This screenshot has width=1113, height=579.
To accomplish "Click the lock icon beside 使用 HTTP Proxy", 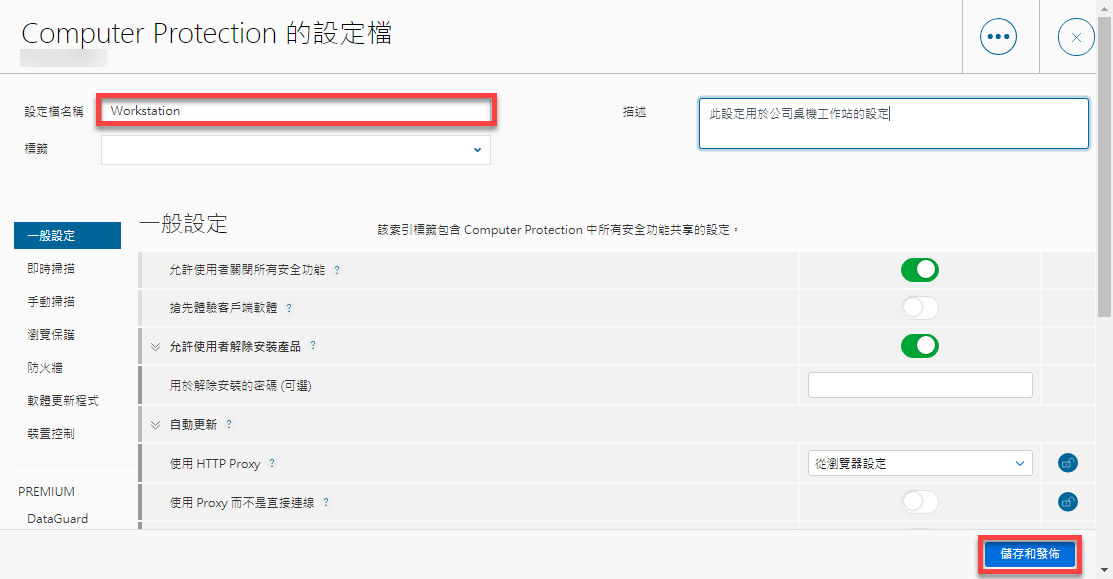I will click(1067, 463).
